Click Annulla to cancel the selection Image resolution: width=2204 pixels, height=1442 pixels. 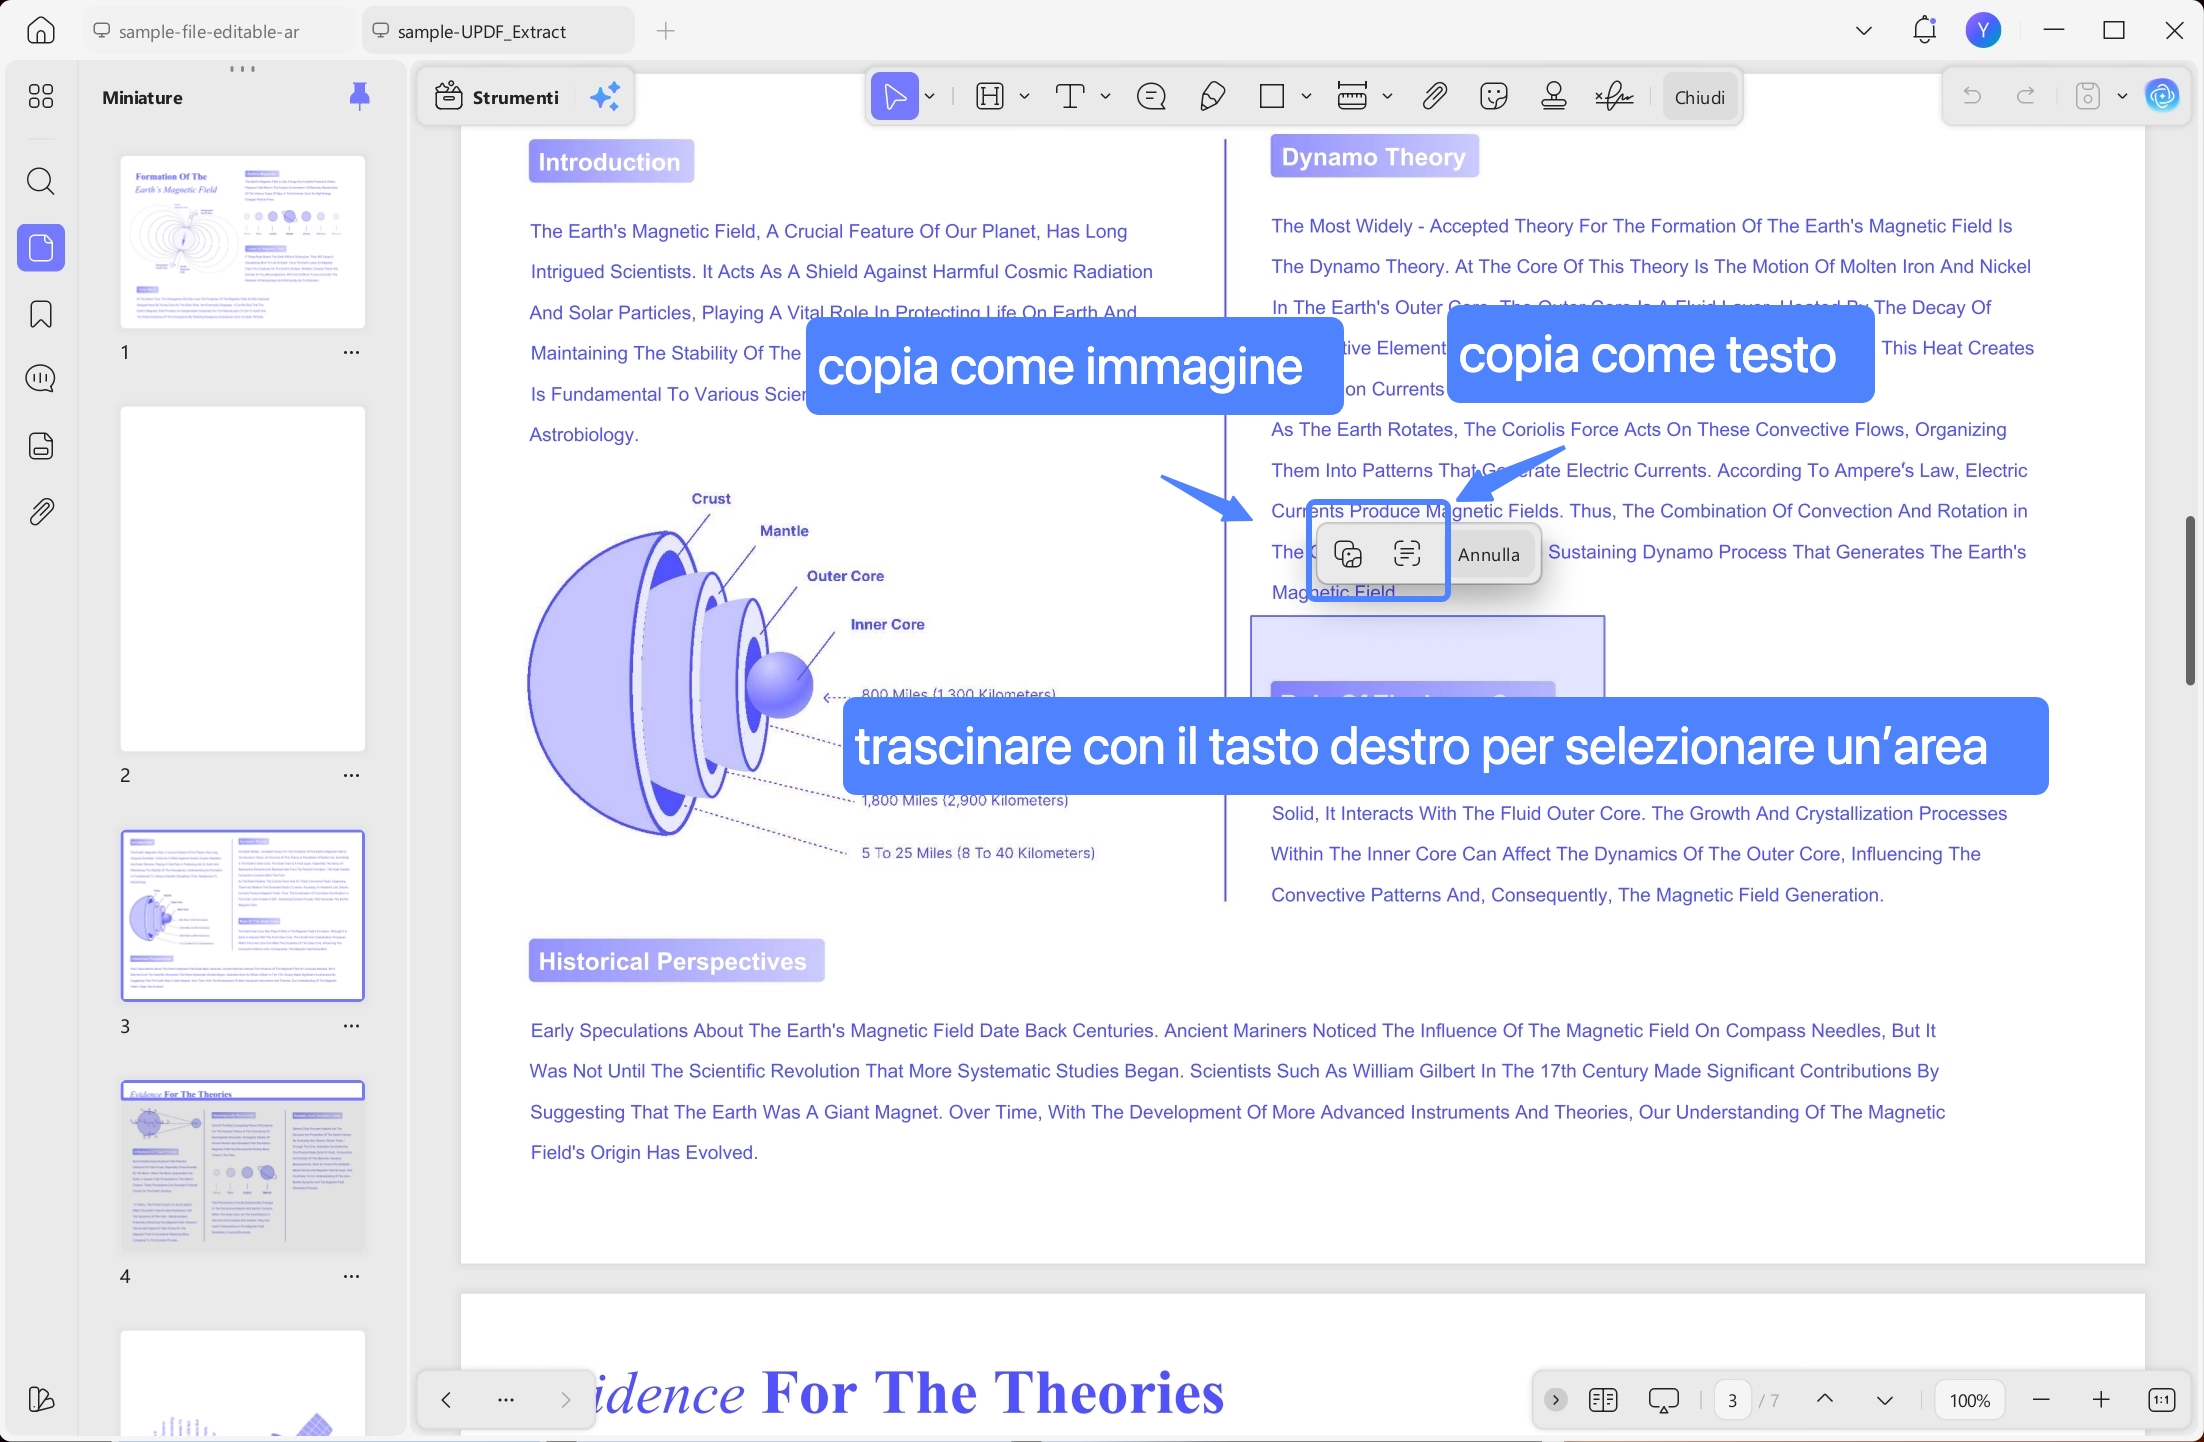coord(1489,554)
